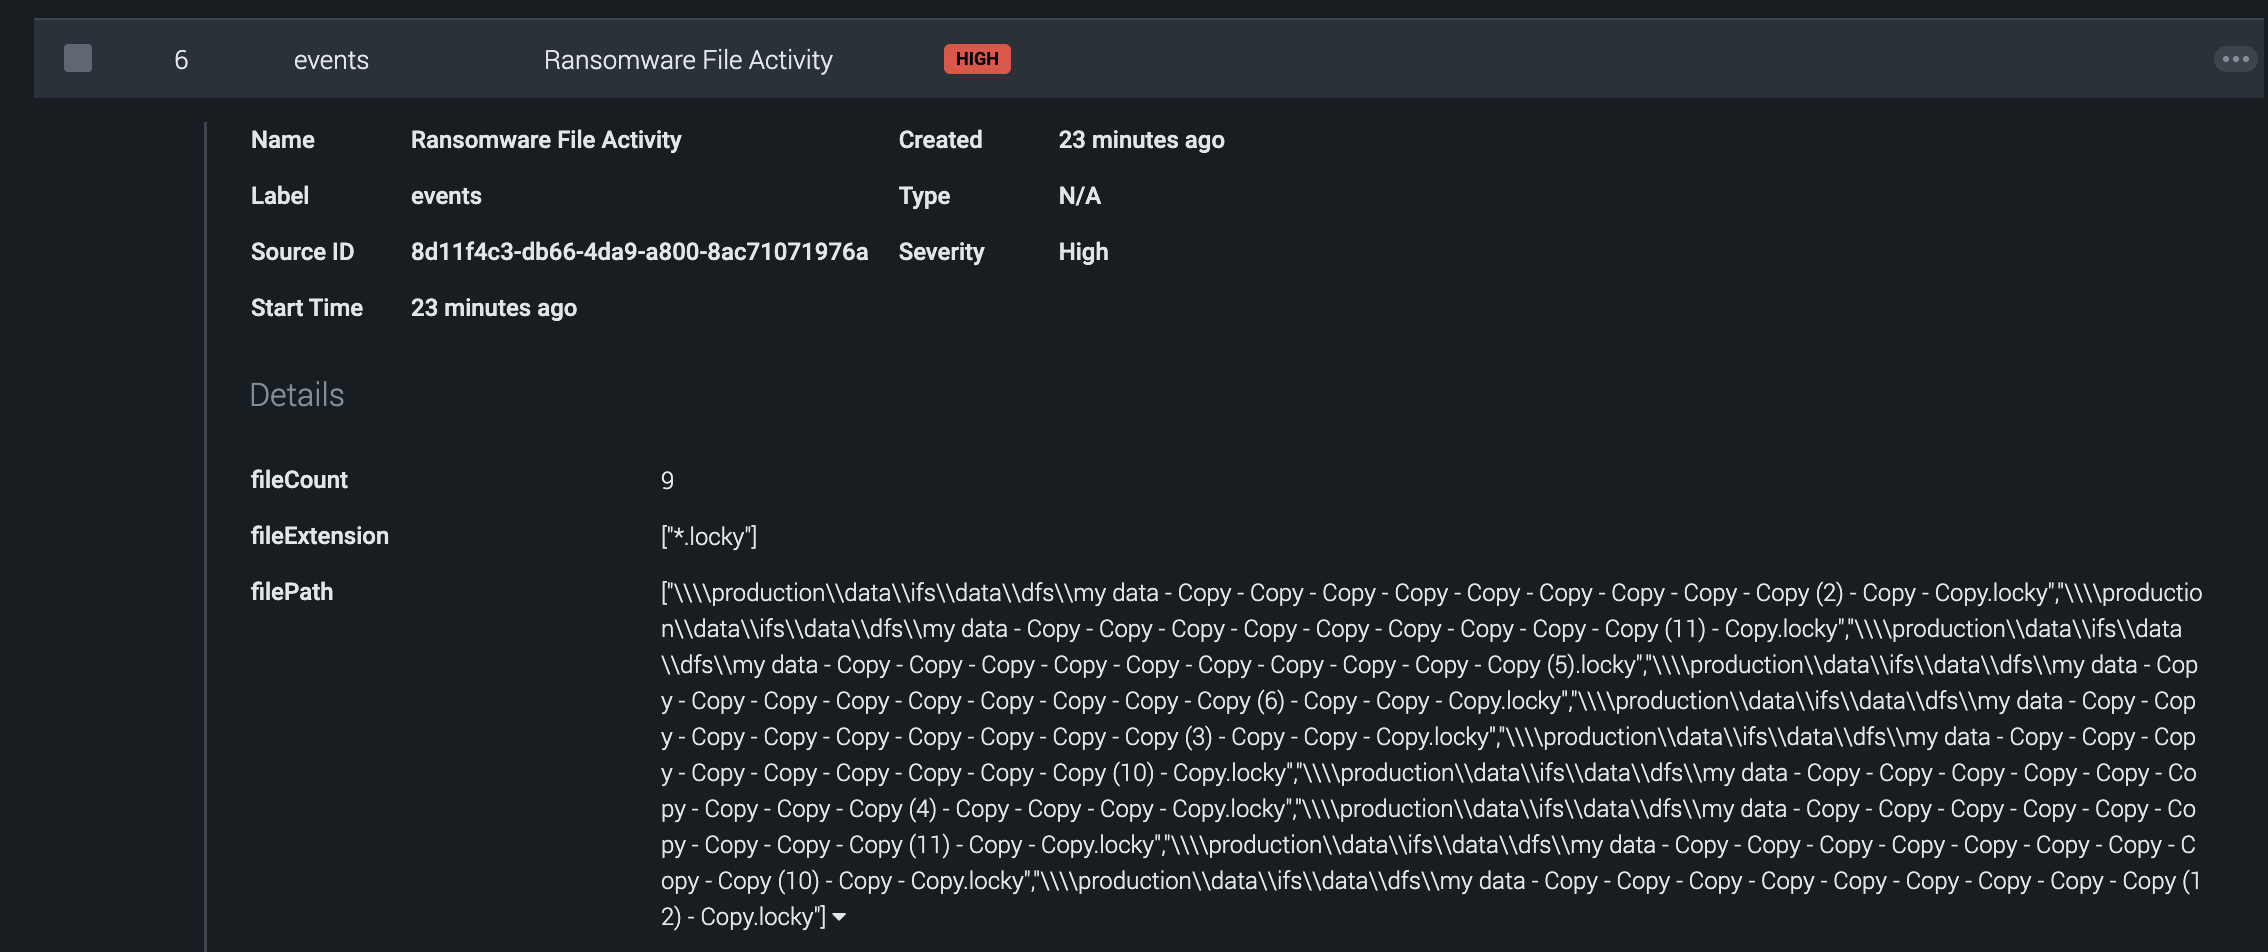The width and height of the screenshot is (2268, 952).
Task: Collapse the filePath list using the arrow
Action: (839, 917)
